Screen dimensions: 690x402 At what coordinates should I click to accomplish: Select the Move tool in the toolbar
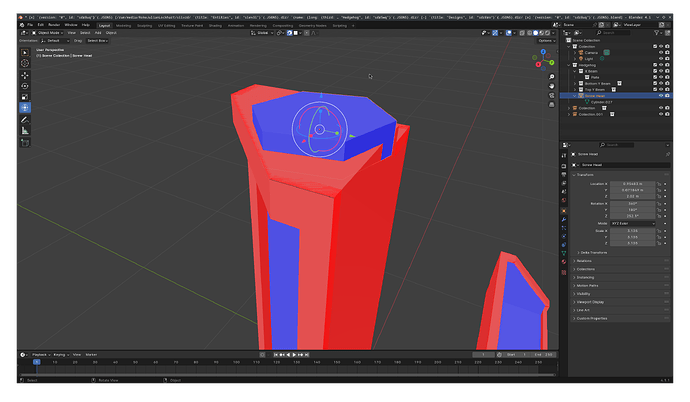pyautogui.click(x=25, y=75)
